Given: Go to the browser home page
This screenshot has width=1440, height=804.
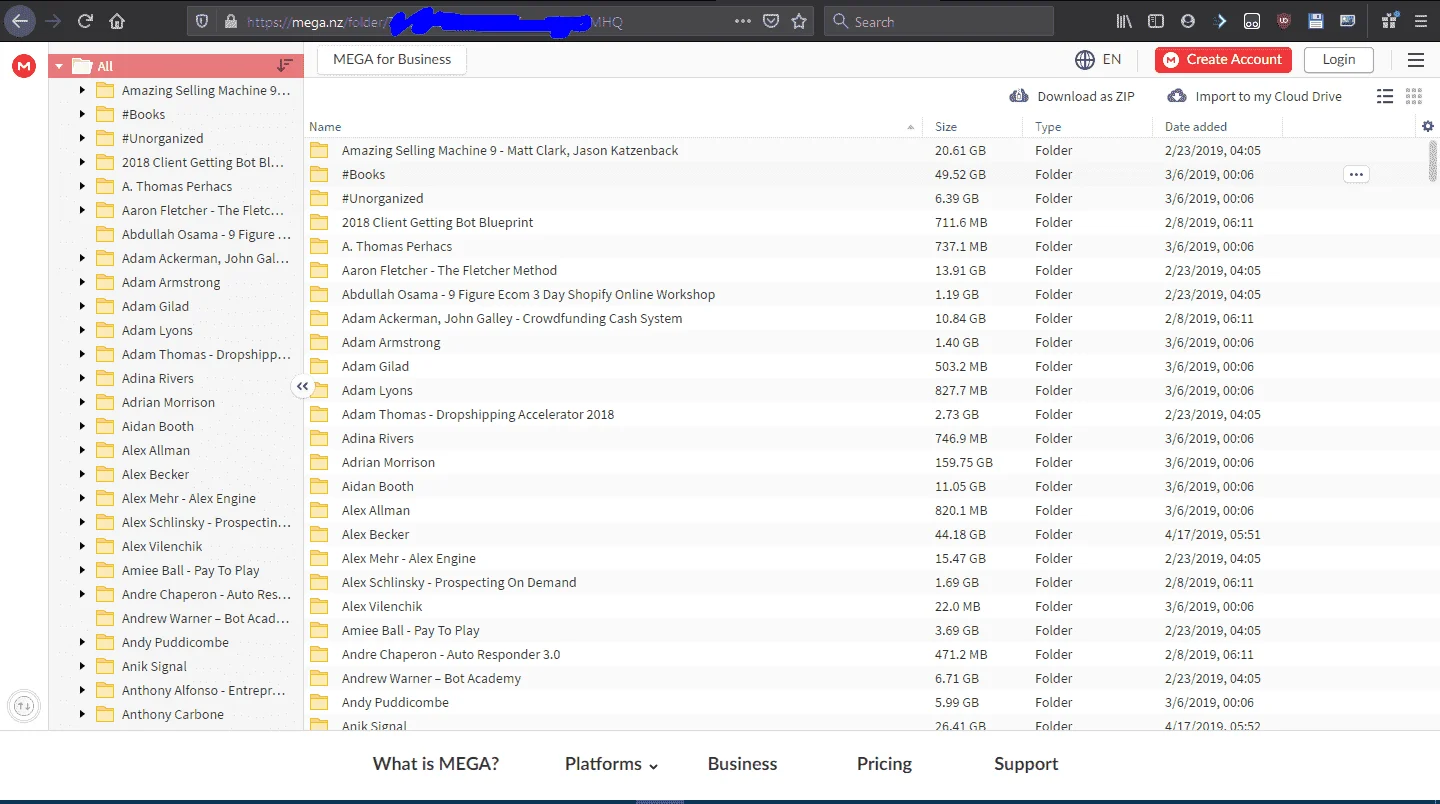Looking at the screenshot, I should click(117, 21).
